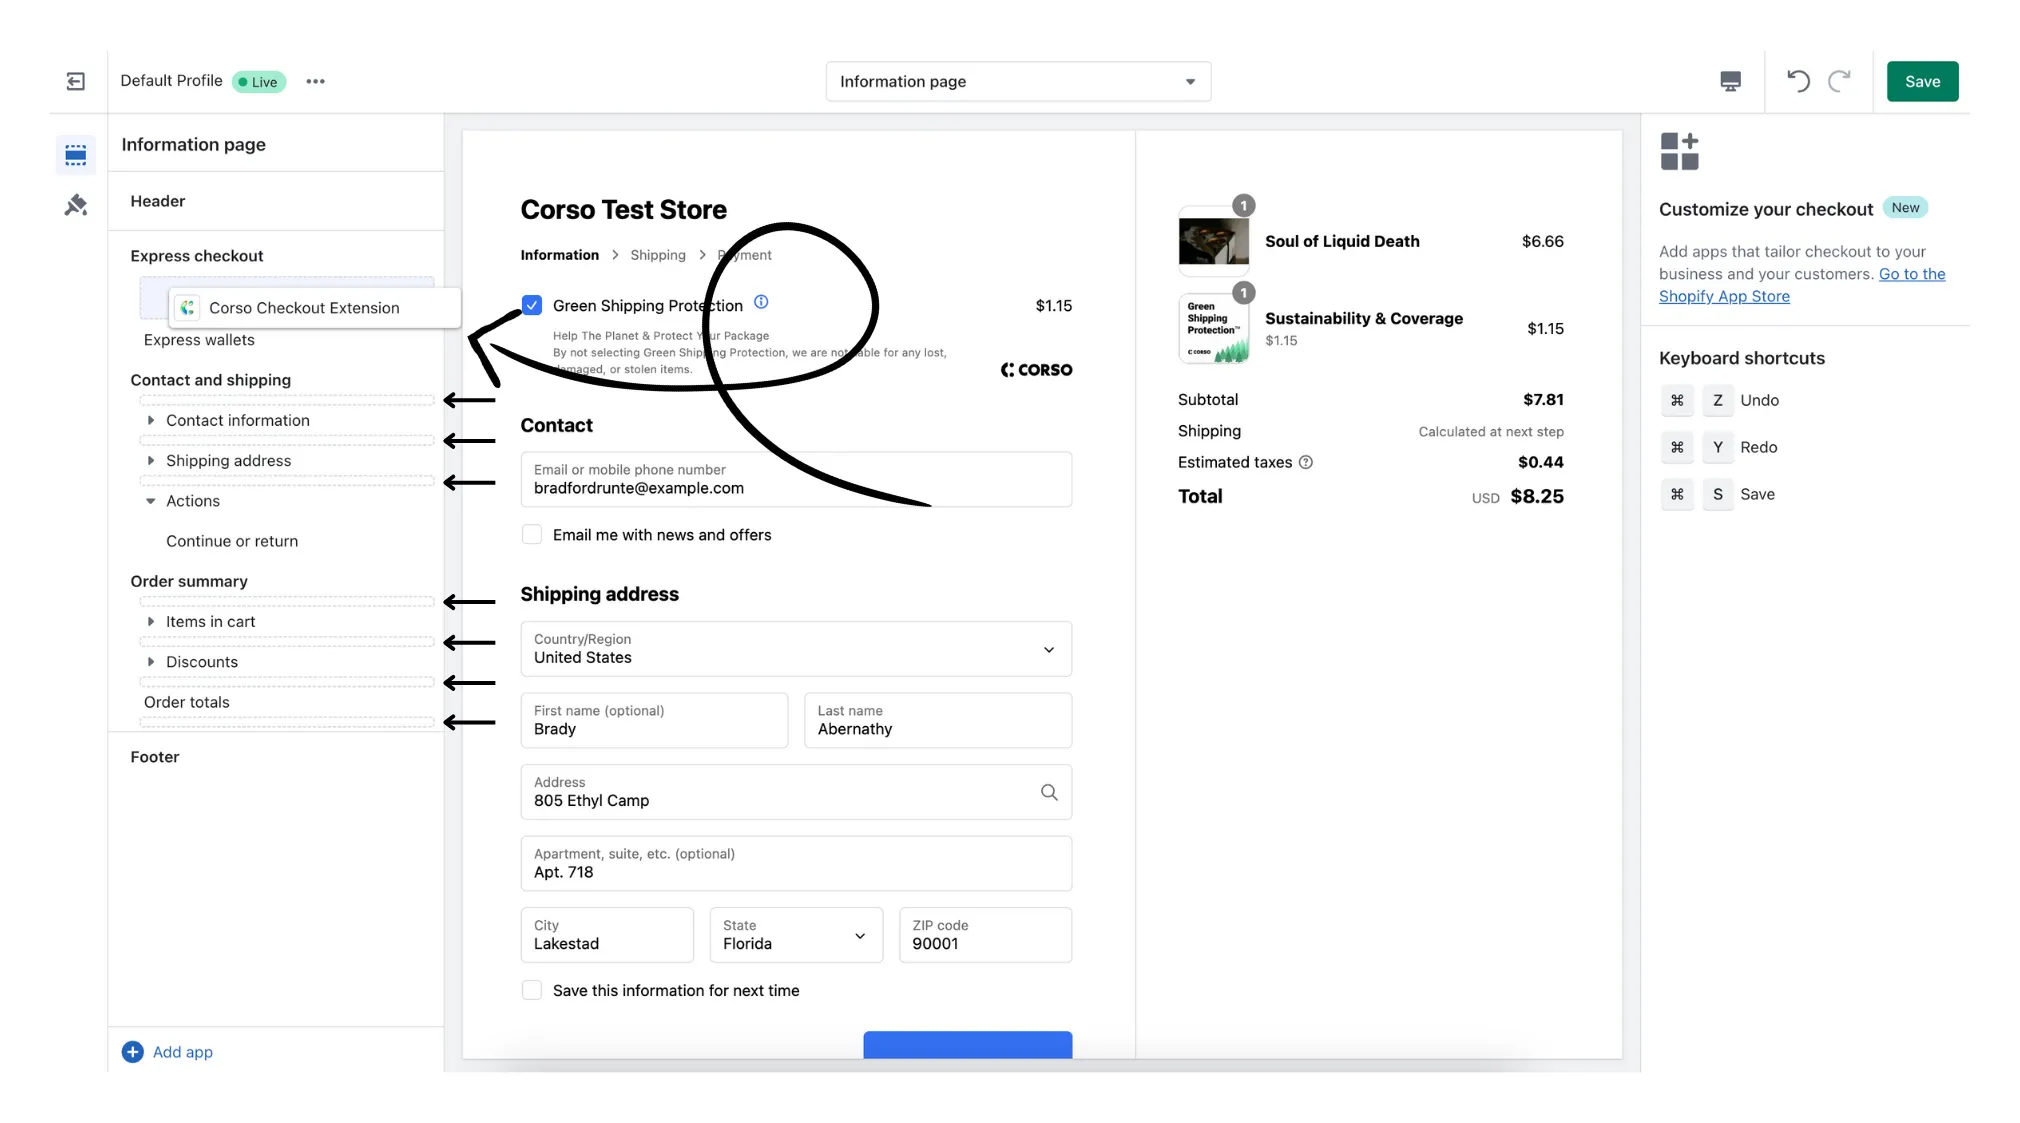Click the Z key of Undo shortcut
The width and height of the screenshot is (2020, 1123).
pyautogui.click(x=1717, y=400)
